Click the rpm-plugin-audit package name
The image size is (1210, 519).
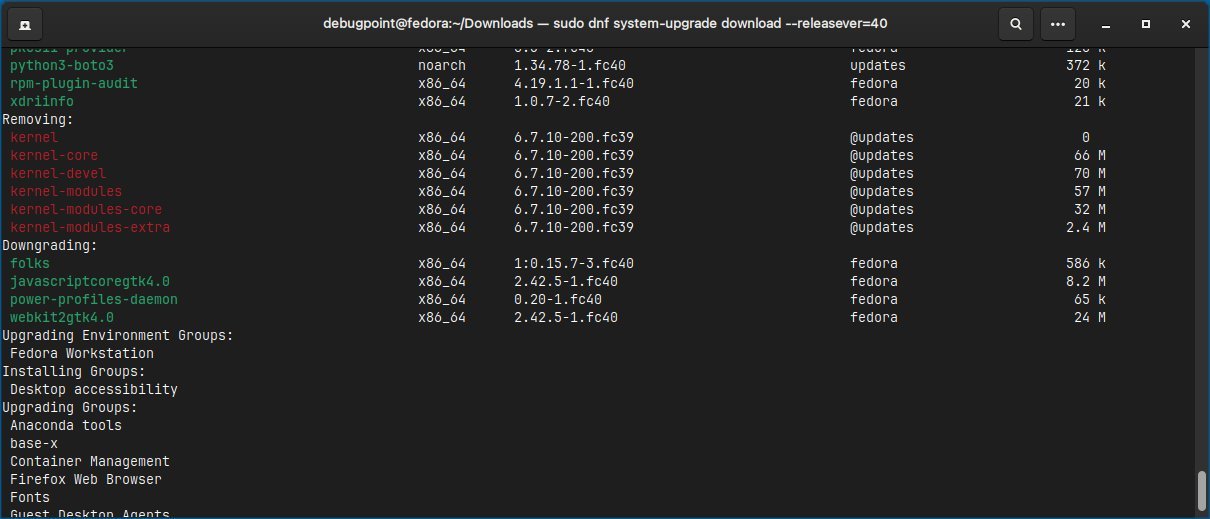(74, 83)
